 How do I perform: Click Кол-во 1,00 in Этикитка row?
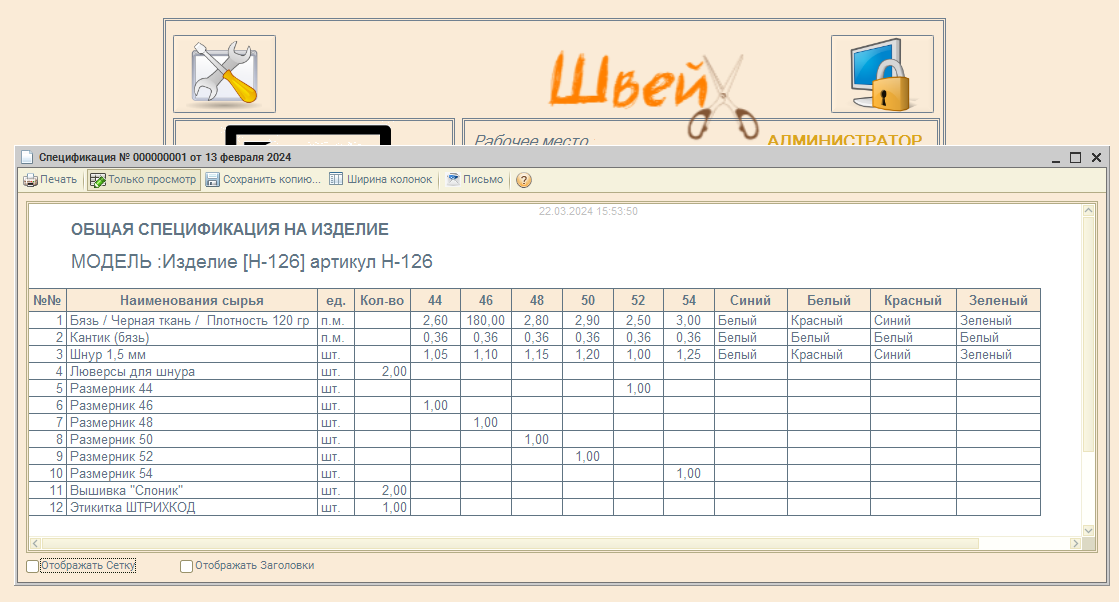coord(382,508)
